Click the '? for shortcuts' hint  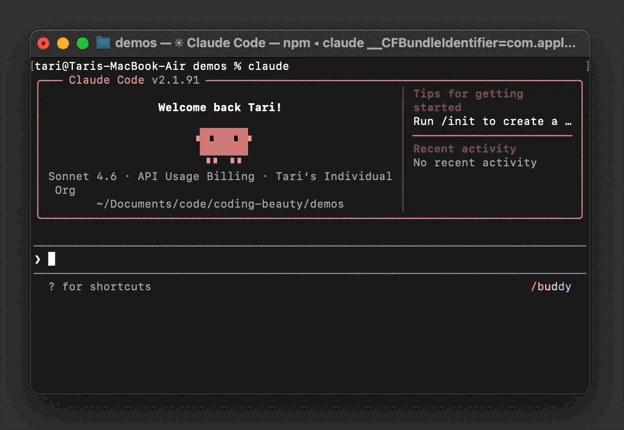click(99, 286)
